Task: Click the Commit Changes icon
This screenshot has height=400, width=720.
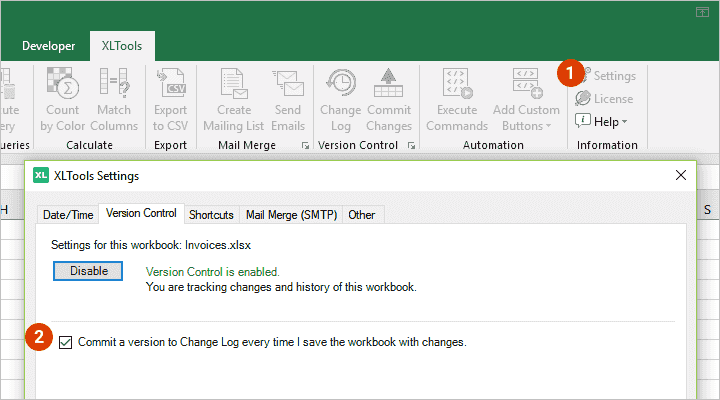Action: pos(388,83)
